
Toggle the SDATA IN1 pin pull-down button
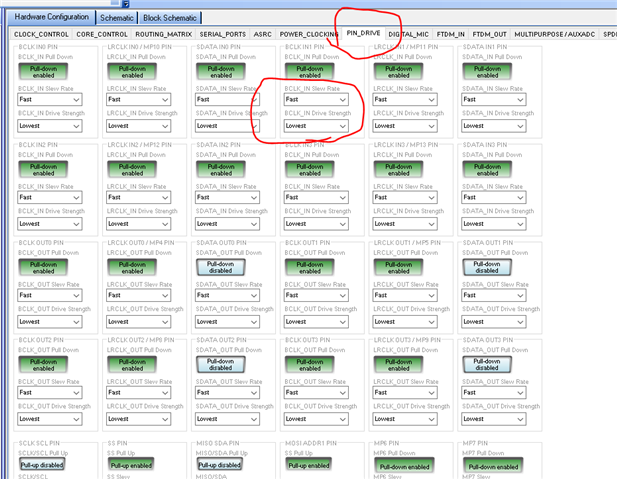487,72
